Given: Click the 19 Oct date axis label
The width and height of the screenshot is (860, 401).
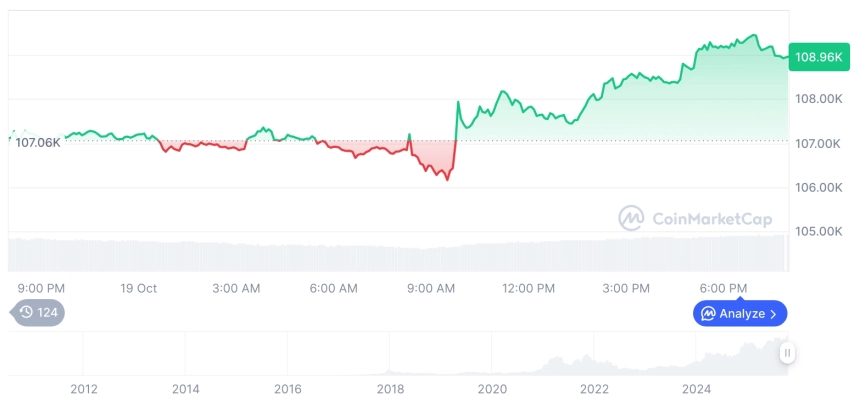Looking at the screenshot, I should tap(139, 288).
